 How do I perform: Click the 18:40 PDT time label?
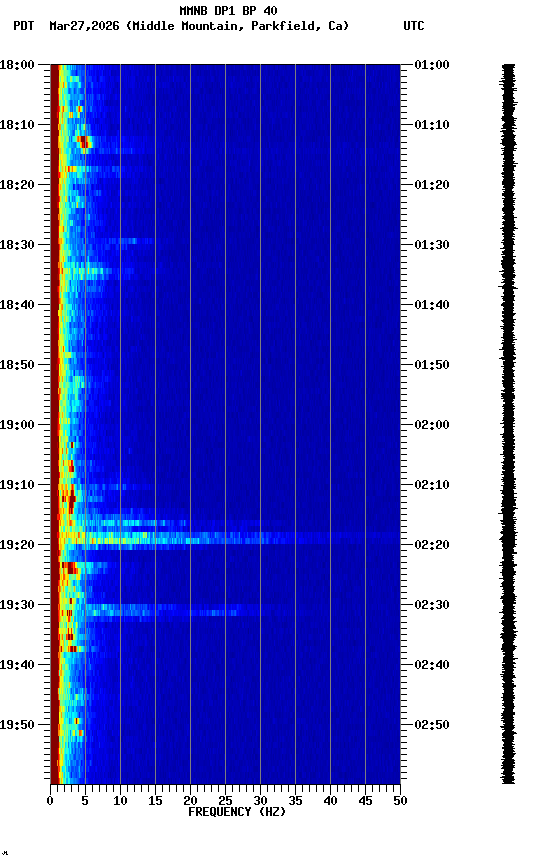click(17, 305)
